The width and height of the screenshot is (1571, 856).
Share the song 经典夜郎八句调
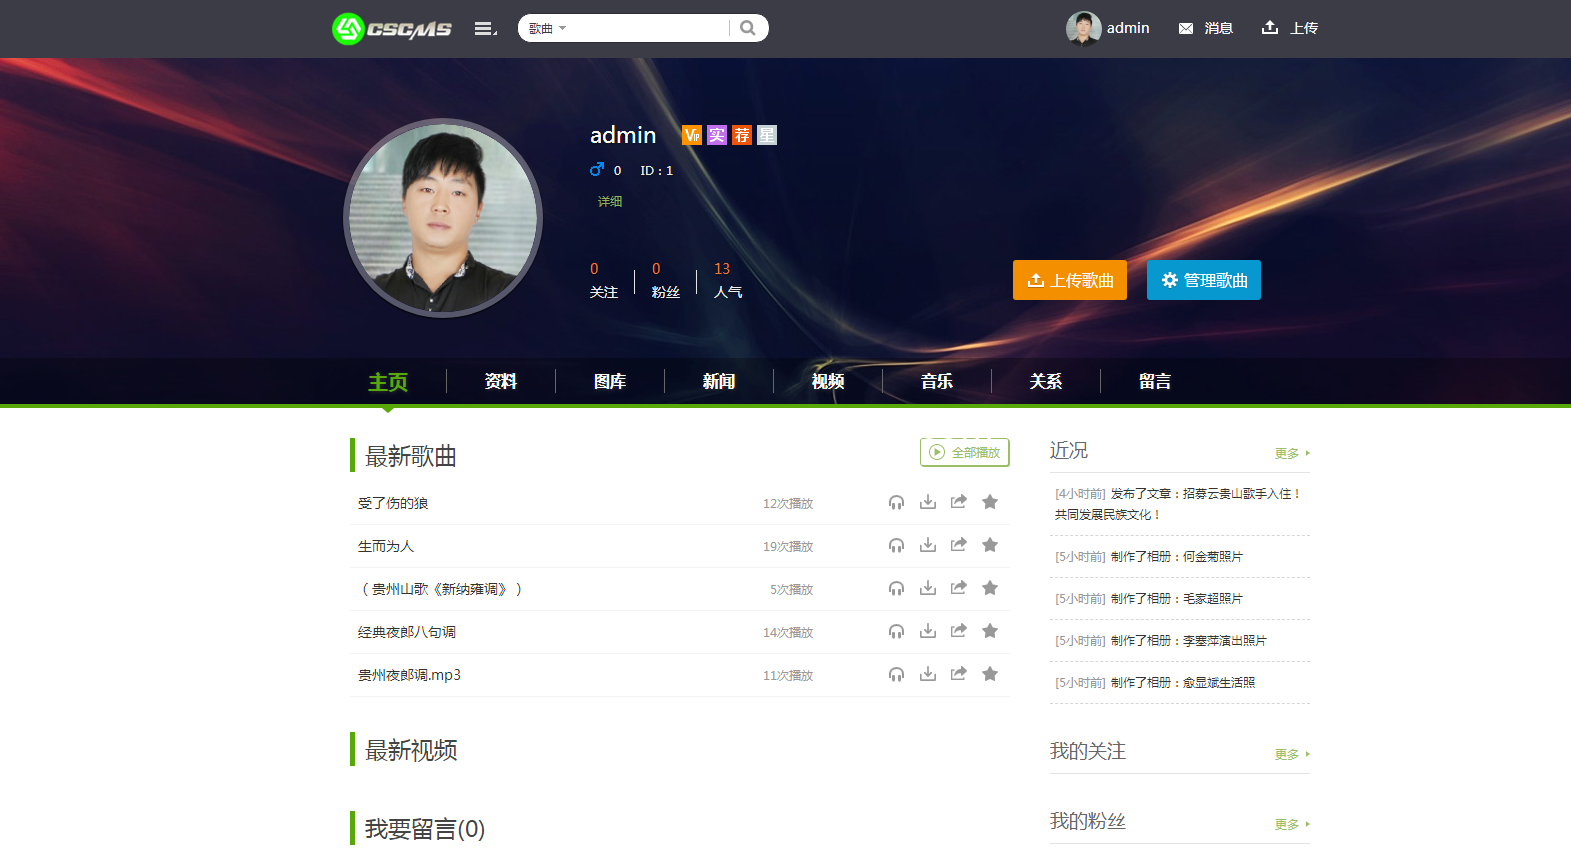[958, 631]
